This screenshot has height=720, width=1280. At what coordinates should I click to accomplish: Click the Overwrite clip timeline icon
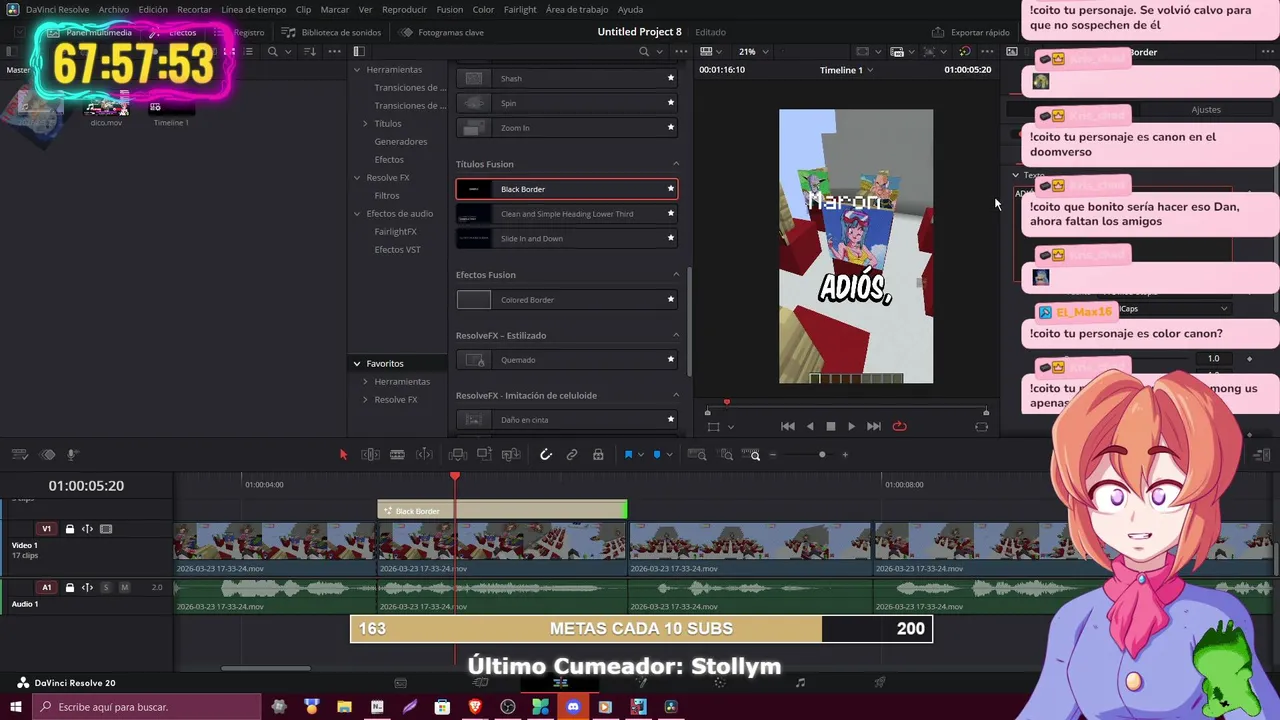pos(484,455)
